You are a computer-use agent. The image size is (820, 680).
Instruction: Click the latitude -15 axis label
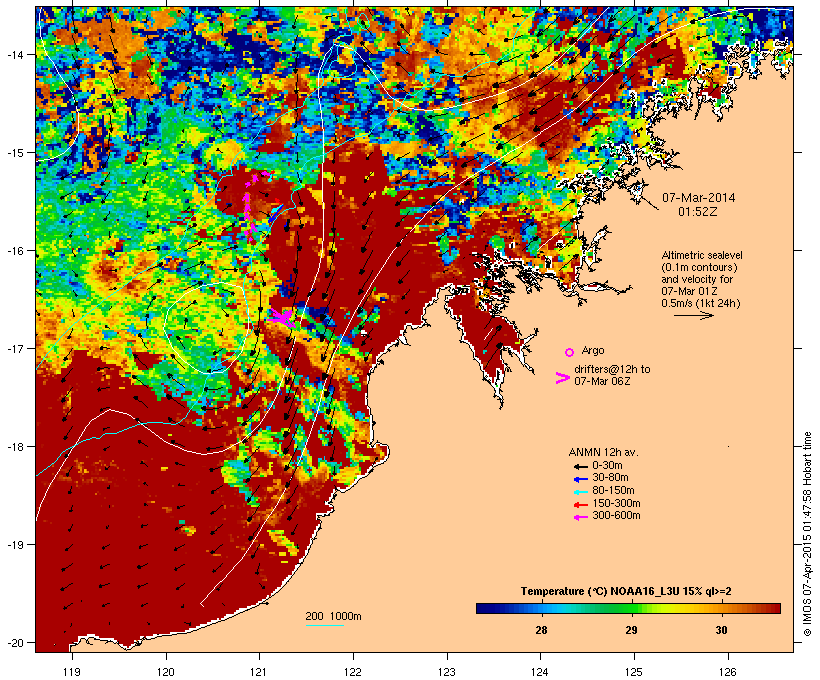(14, 153)
